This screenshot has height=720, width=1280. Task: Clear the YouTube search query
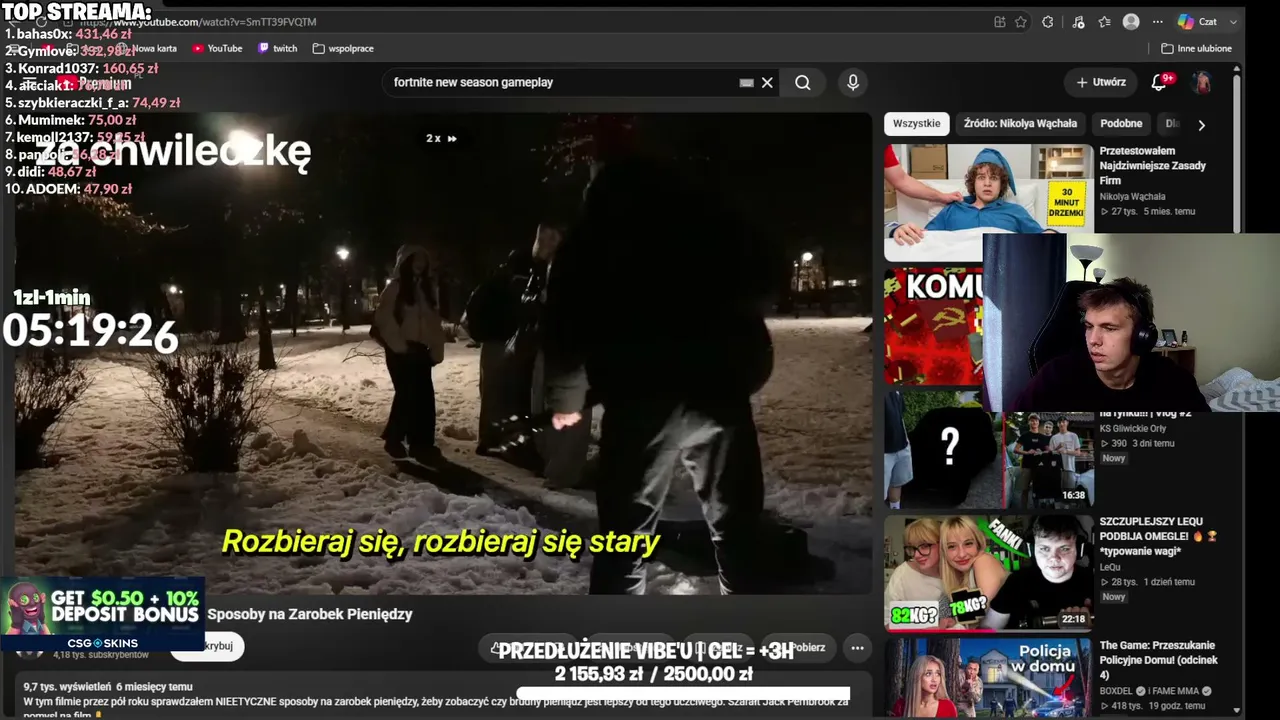tap(767, 83)
